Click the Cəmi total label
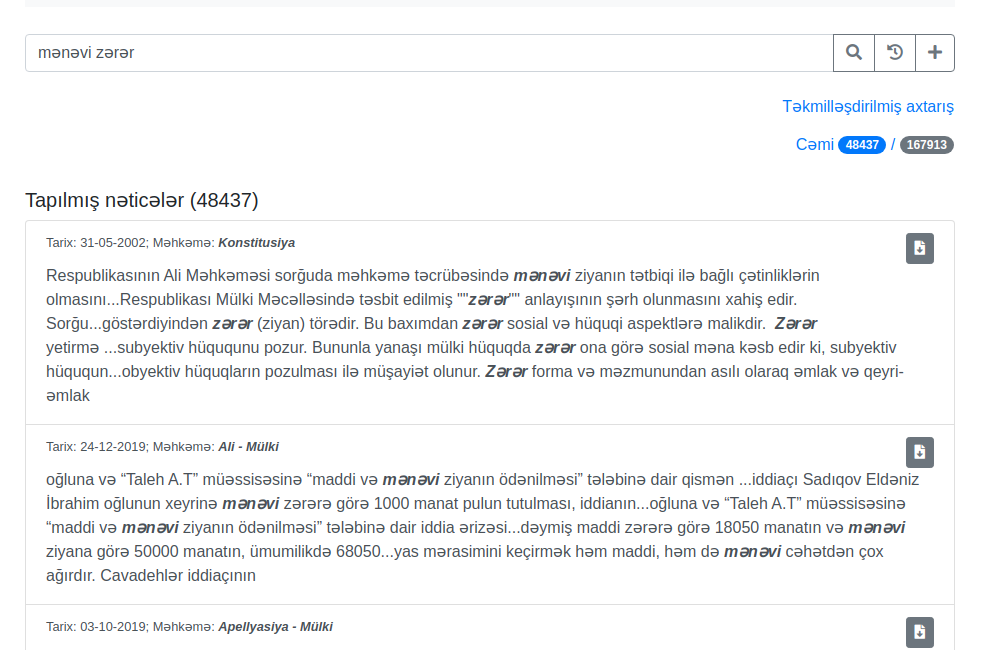 tap(814, 145)
